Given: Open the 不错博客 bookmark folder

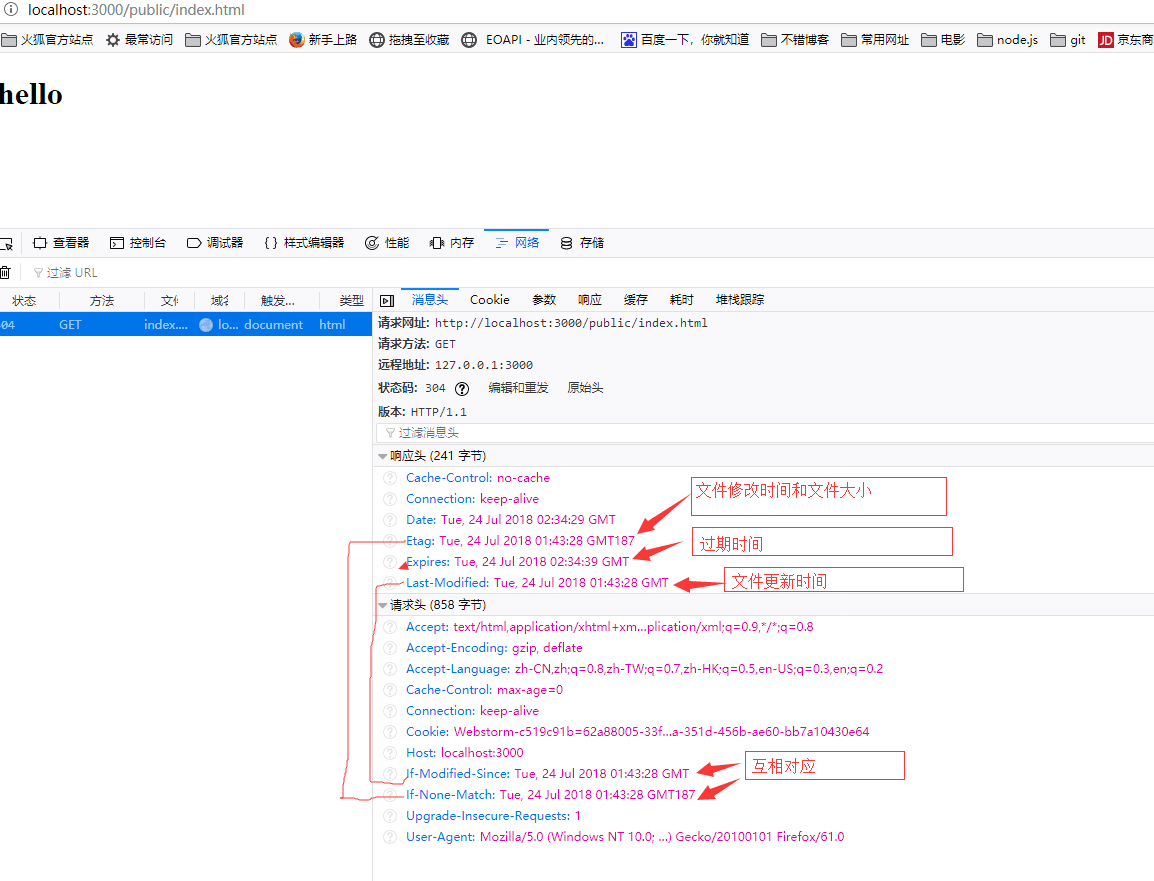Looking at the screenshot, I should point(795,40).
